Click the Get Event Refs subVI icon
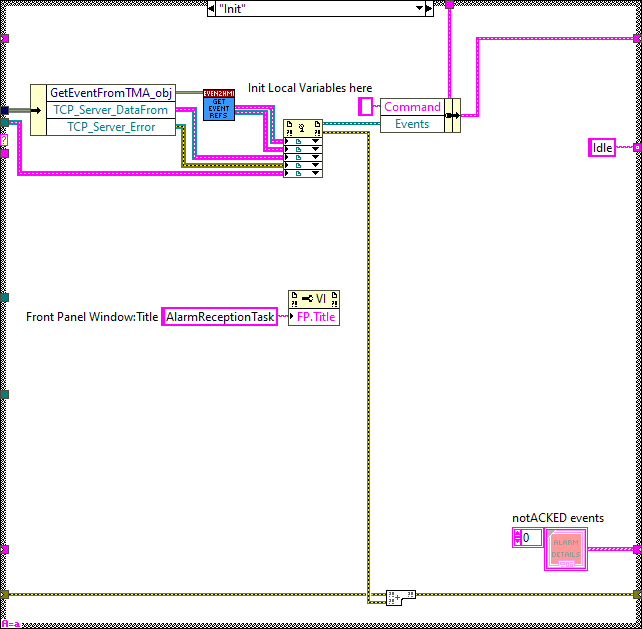642x629 pixels. 219,105
